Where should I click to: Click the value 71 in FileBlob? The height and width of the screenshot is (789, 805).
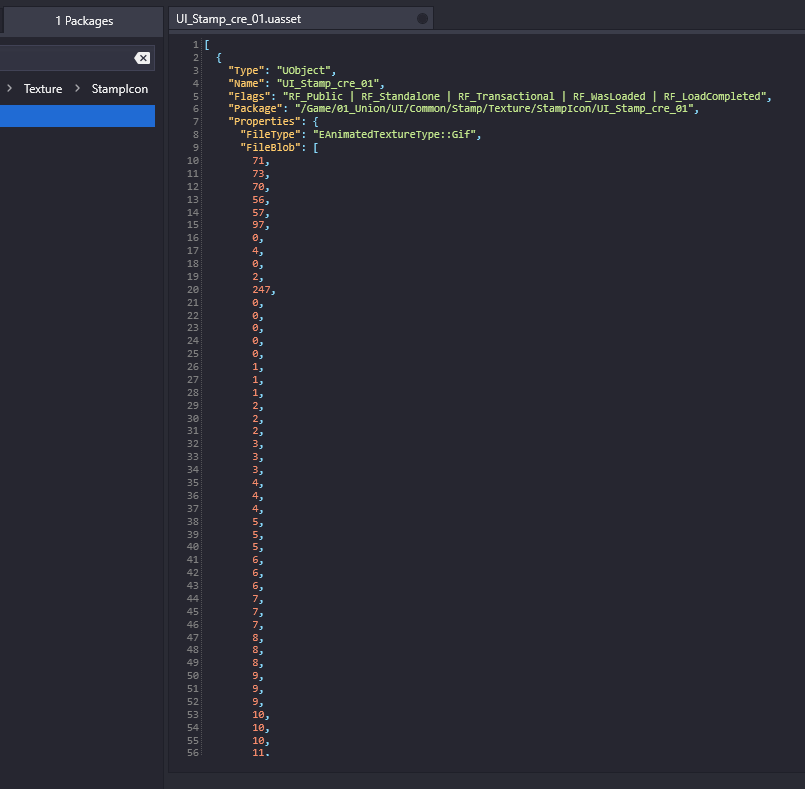[x=258, y=161]
